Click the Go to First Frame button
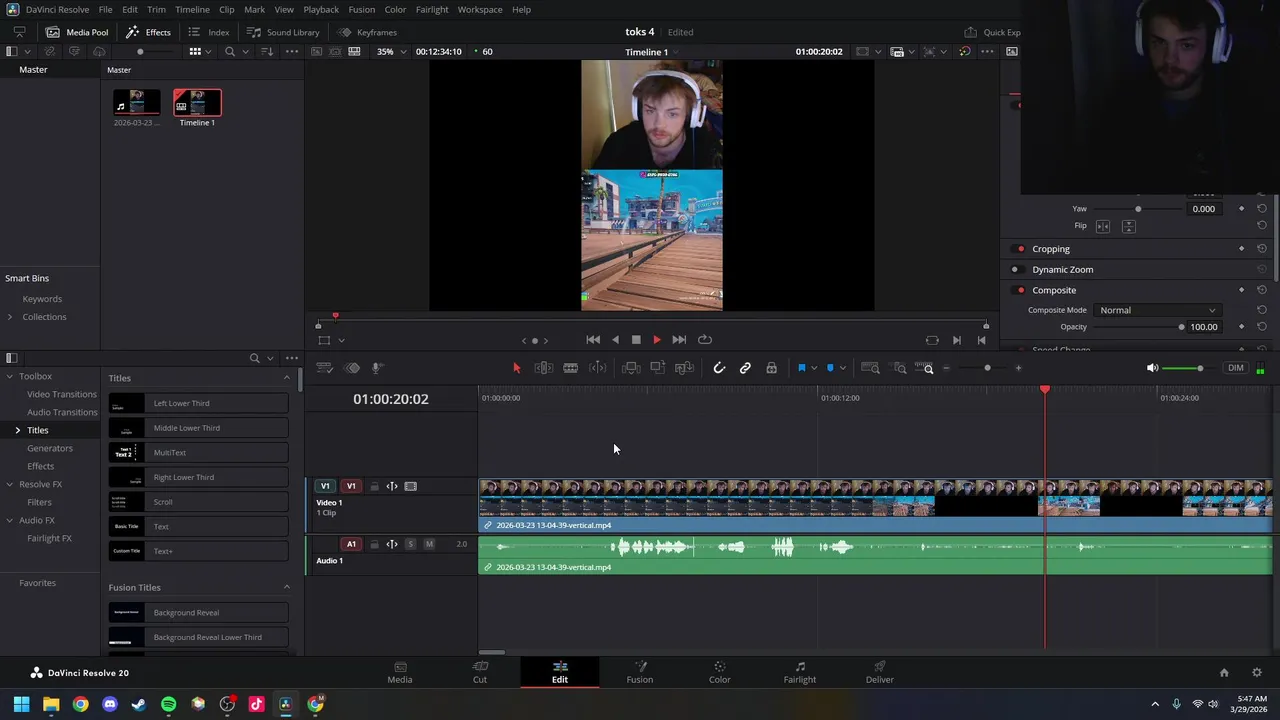 [593, 340]
